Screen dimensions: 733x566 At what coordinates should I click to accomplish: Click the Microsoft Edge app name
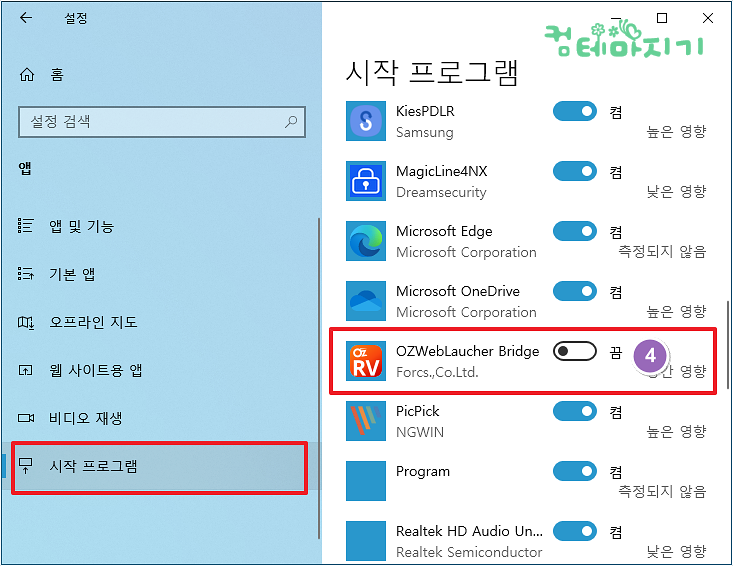pyautogui.click(x=444, y=231)
